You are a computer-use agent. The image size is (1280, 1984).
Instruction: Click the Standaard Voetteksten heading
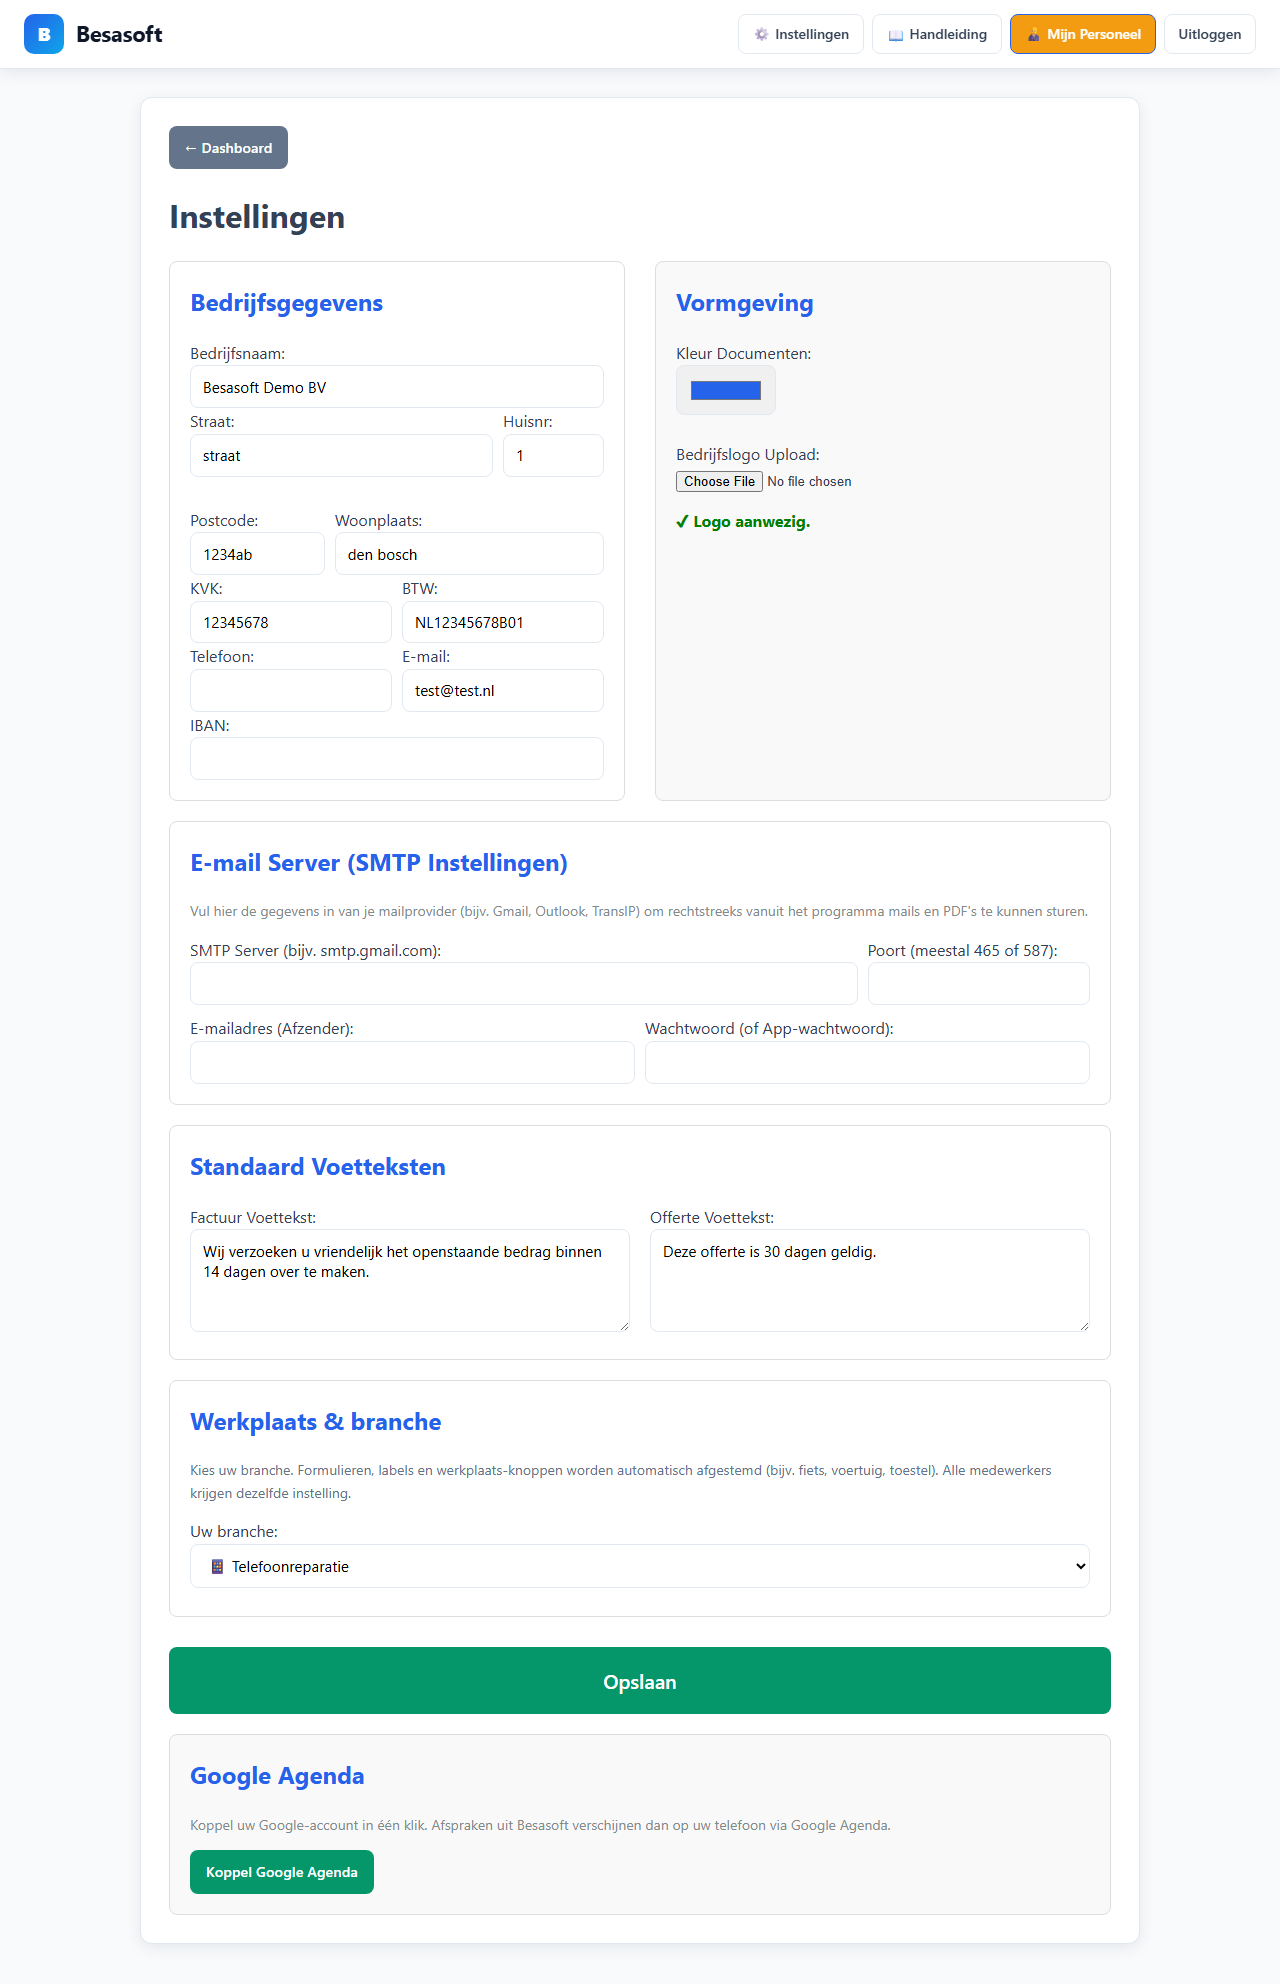point(318,1167)
